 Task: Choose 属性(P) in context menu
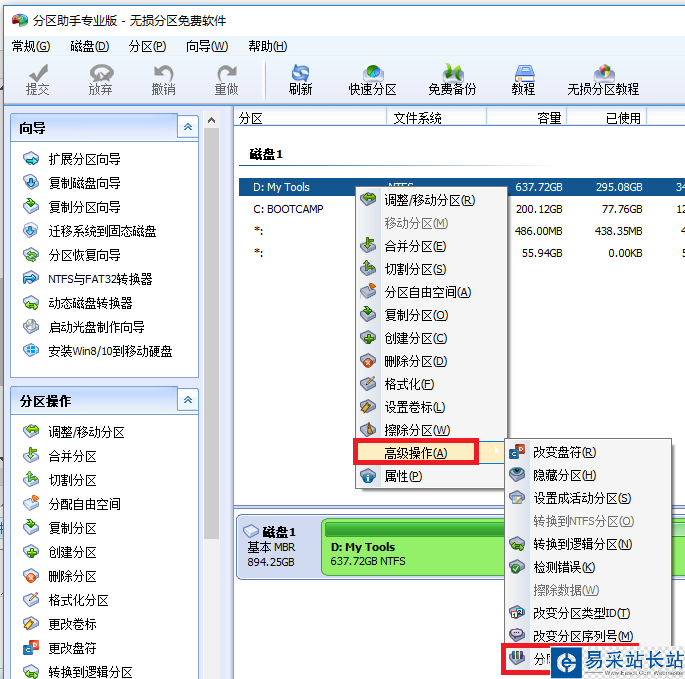coord(431,476)
